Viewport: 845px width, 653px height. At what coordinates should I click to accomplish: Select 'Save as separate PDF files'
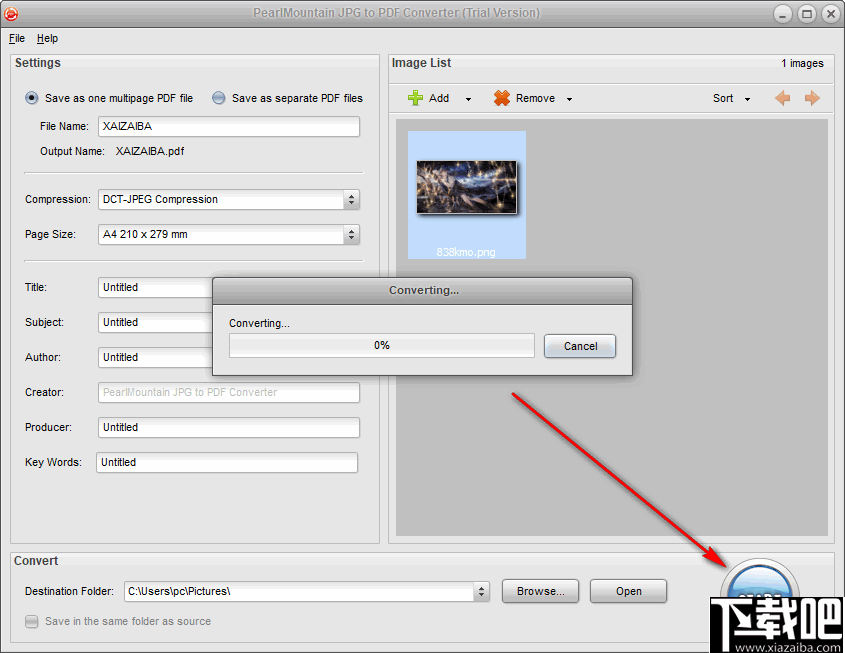click(x=217, y=97)
